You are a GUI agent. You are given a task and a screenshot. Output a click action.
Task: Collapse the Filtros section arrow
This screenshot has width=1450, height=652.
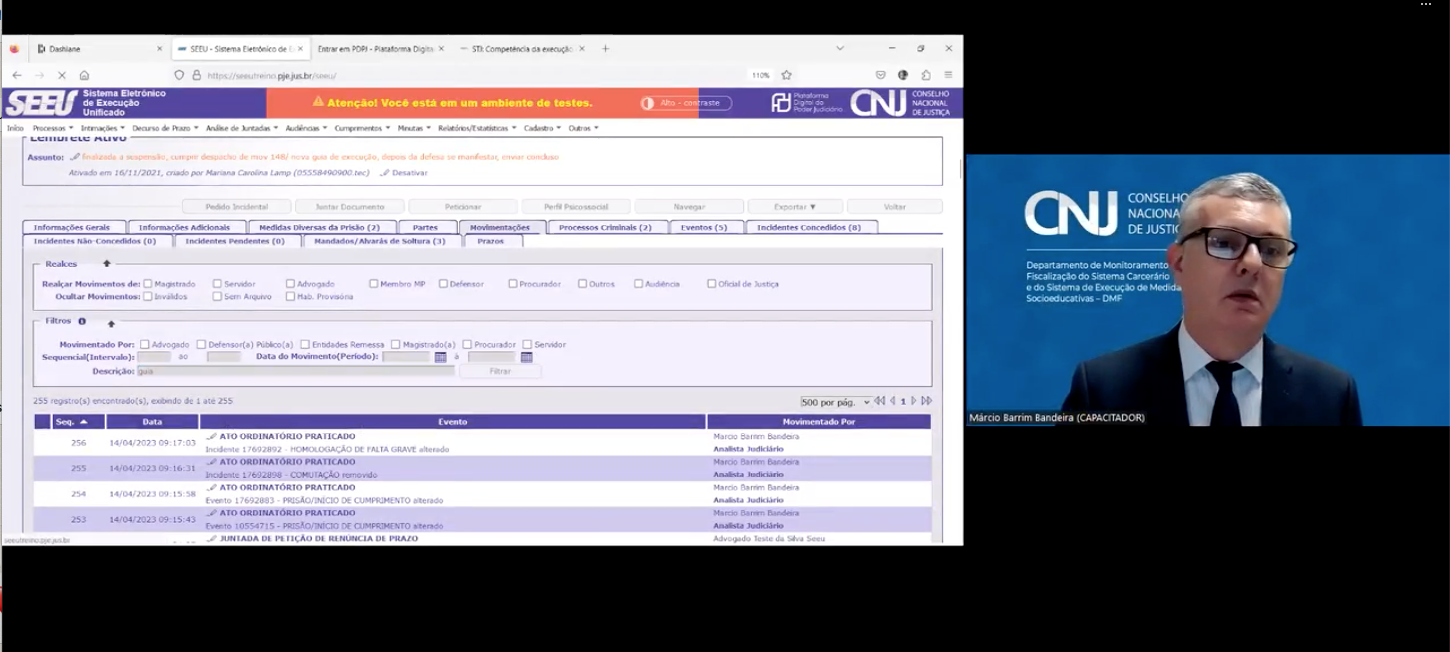pyautogui.click(x=111, y=323)
